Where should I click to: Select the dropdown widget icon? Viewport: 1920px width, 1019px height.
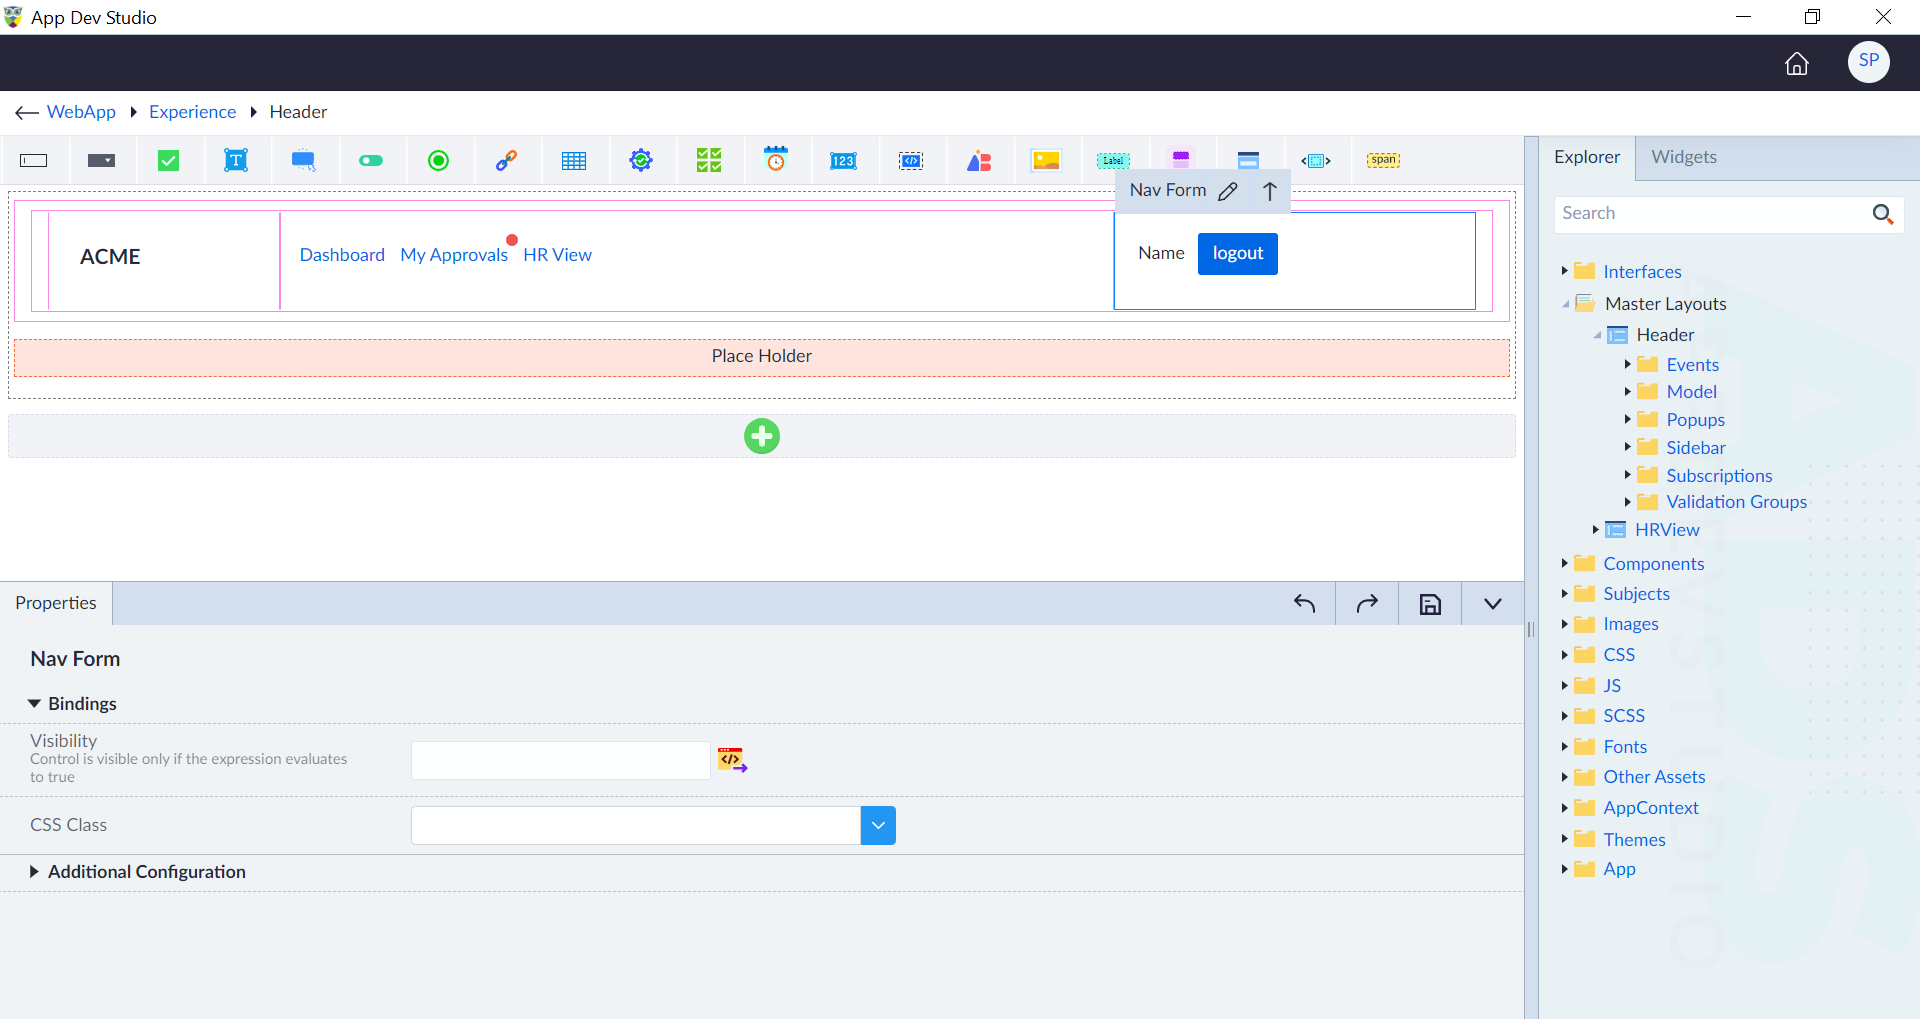pyautogui.click(x=101, y=160)
